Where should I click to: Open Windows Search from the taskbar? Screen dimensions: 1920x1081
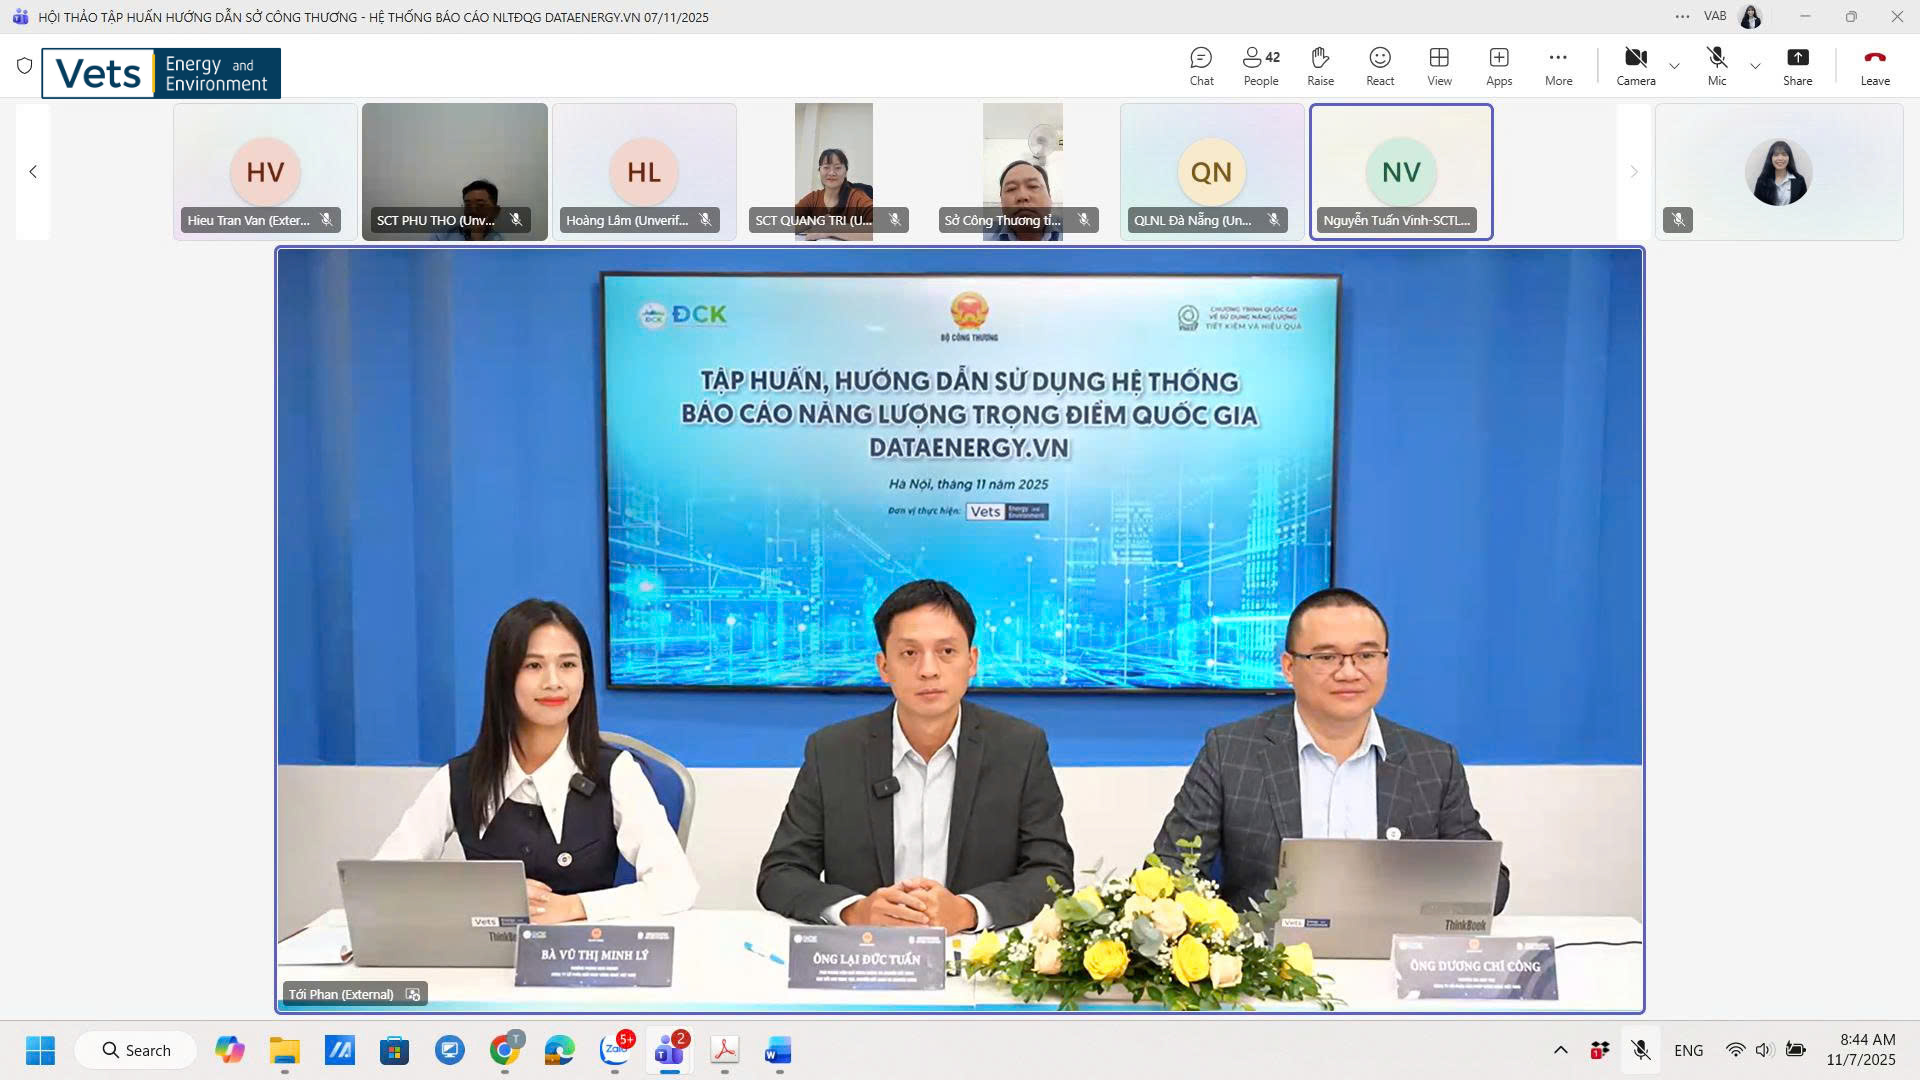136,1050
